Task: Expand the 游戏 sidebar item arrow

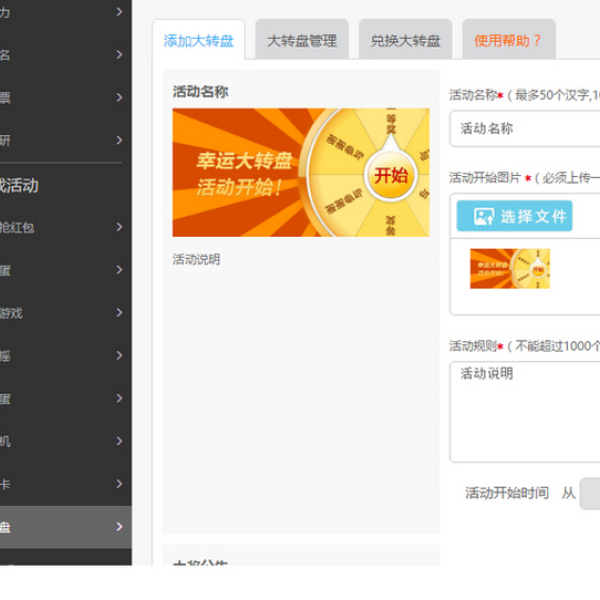Action: pos(119,313)
